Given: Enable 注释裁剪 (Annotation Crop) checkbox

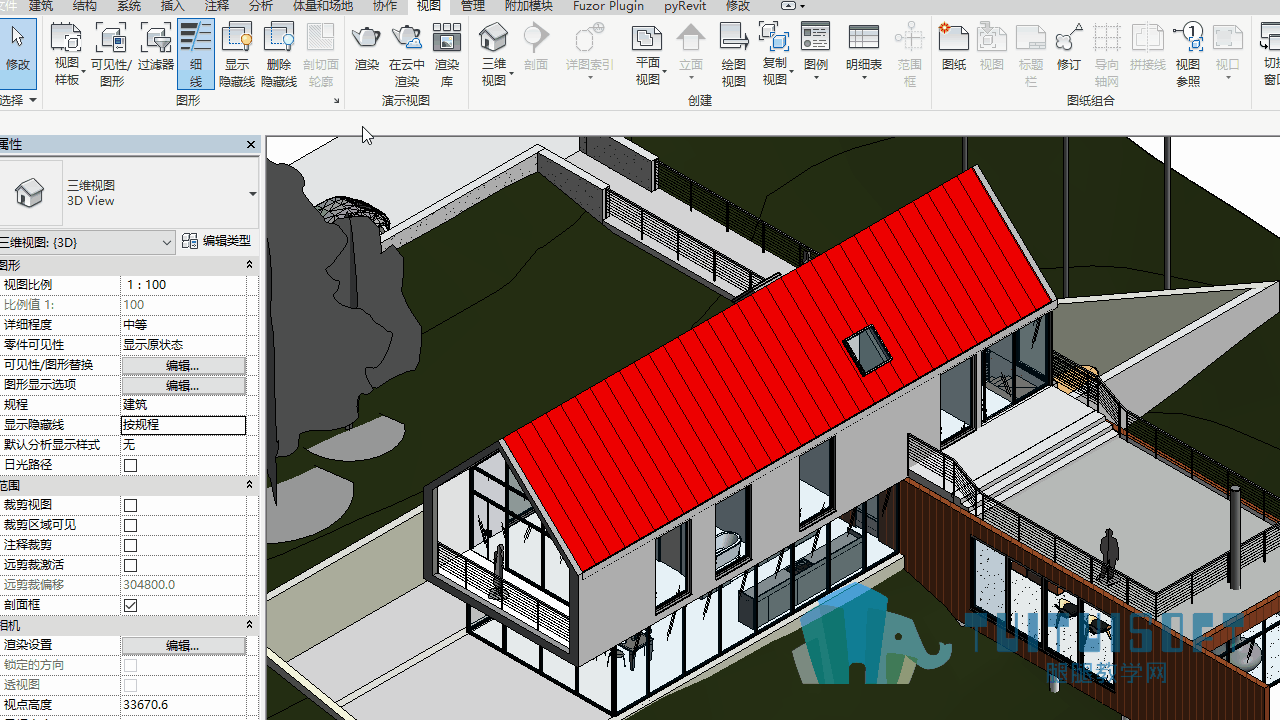Looking at the screenshot, I should [130, 545].
